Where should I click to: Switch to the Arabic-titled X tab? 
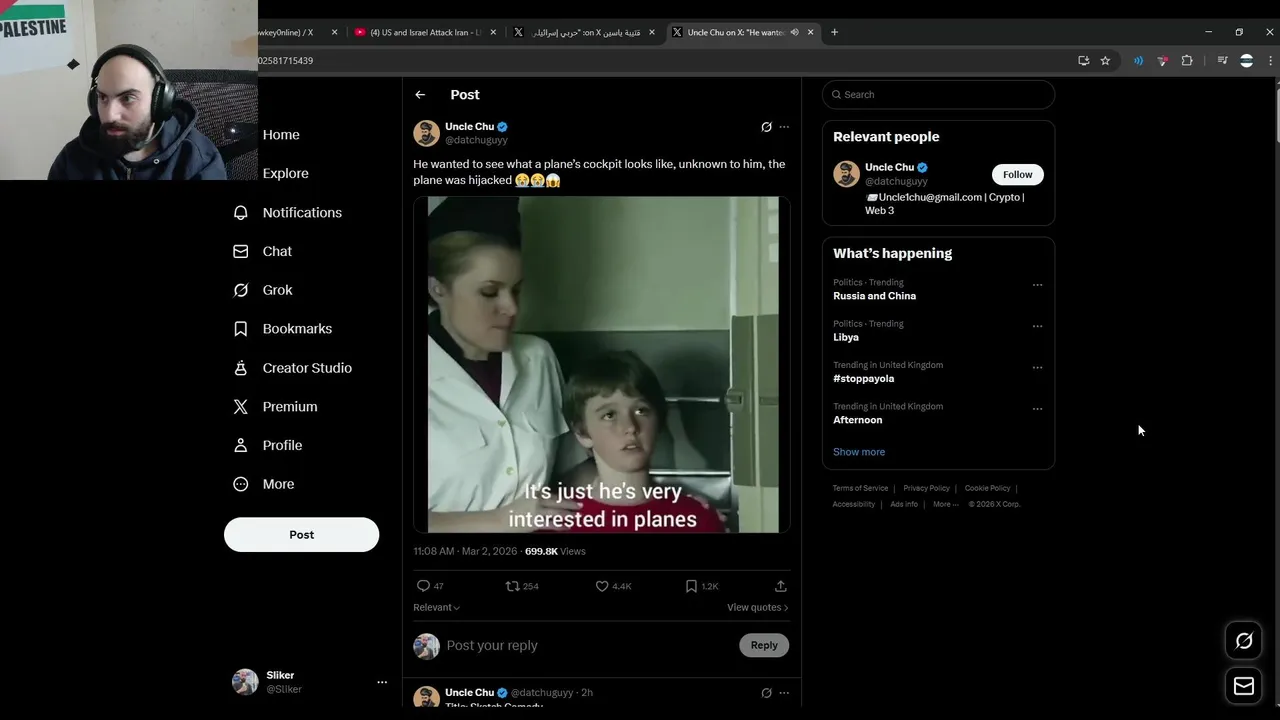[585, 32]
